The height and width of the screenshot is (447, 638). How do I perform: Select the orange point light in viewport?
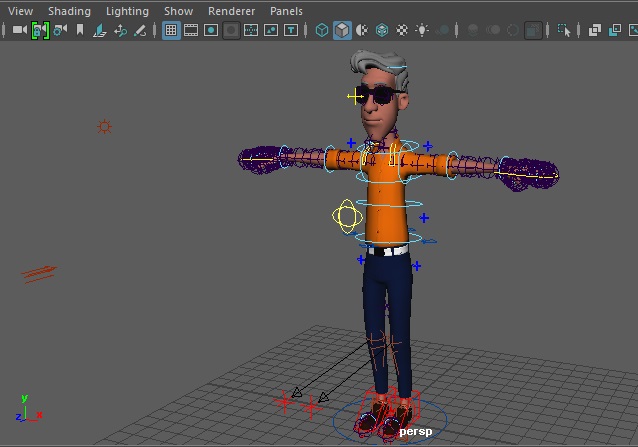pos(105,127)
